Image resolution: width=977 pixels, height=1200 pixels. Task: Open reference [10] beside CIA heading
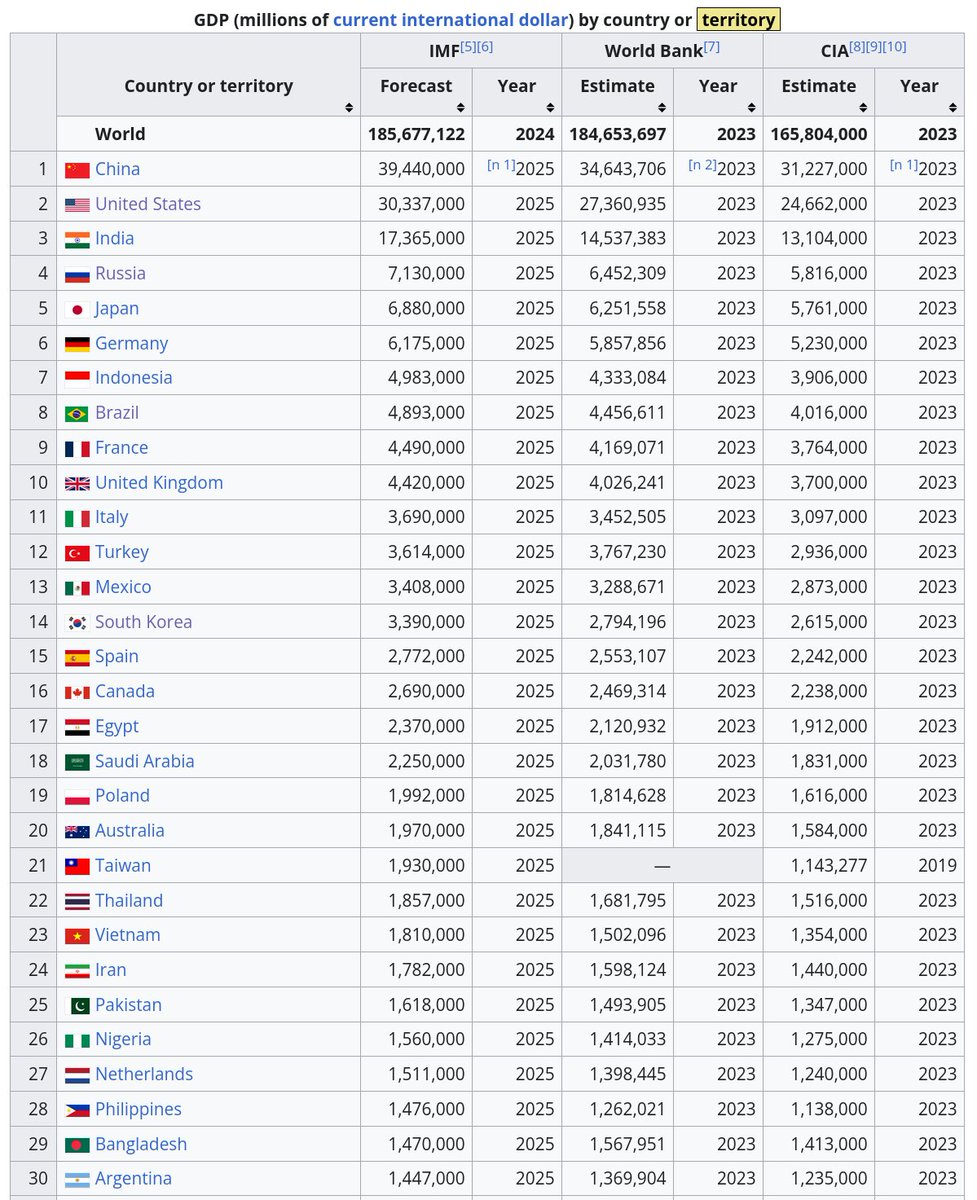pyautogui.click(x=895, y=46)
